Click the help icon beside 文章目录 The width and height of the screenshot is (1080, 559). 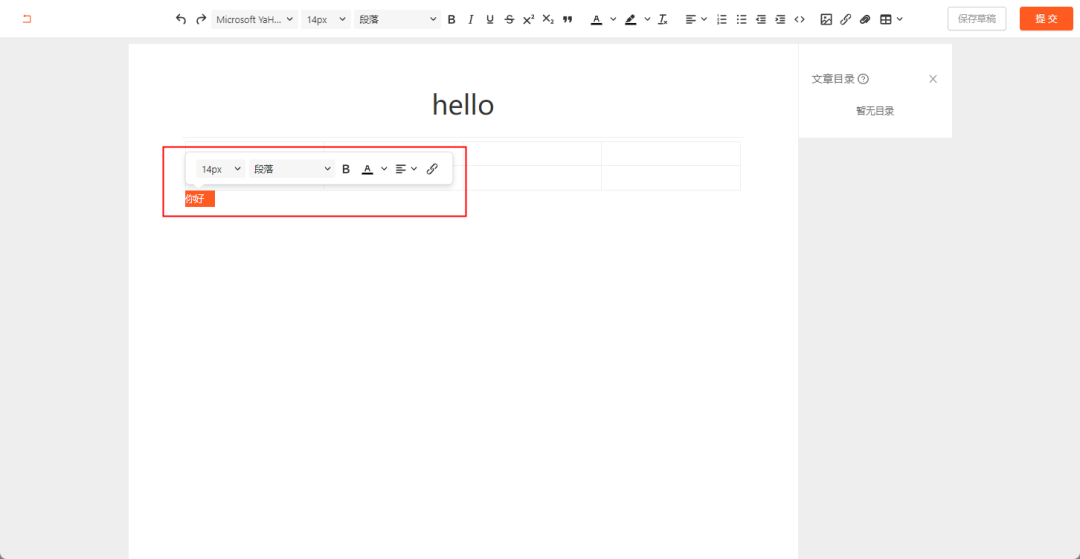[x=863, y=79]
